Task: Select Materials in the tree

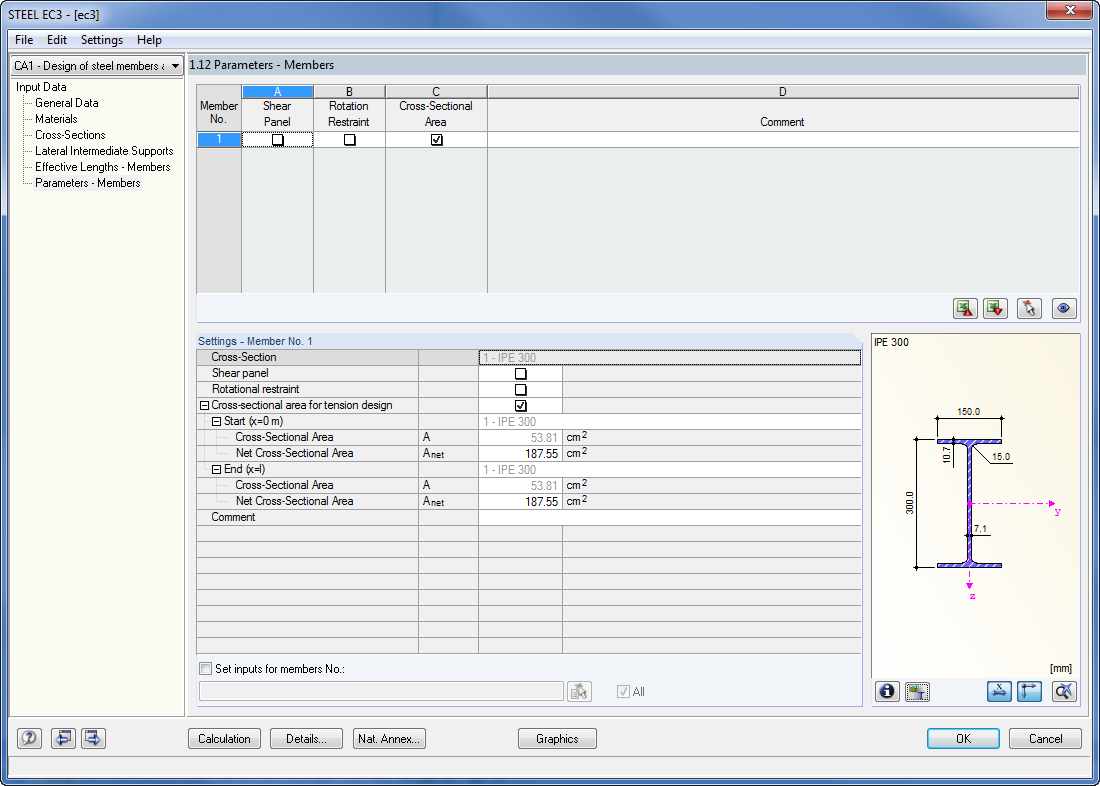Action: click(x=56, y=119)
